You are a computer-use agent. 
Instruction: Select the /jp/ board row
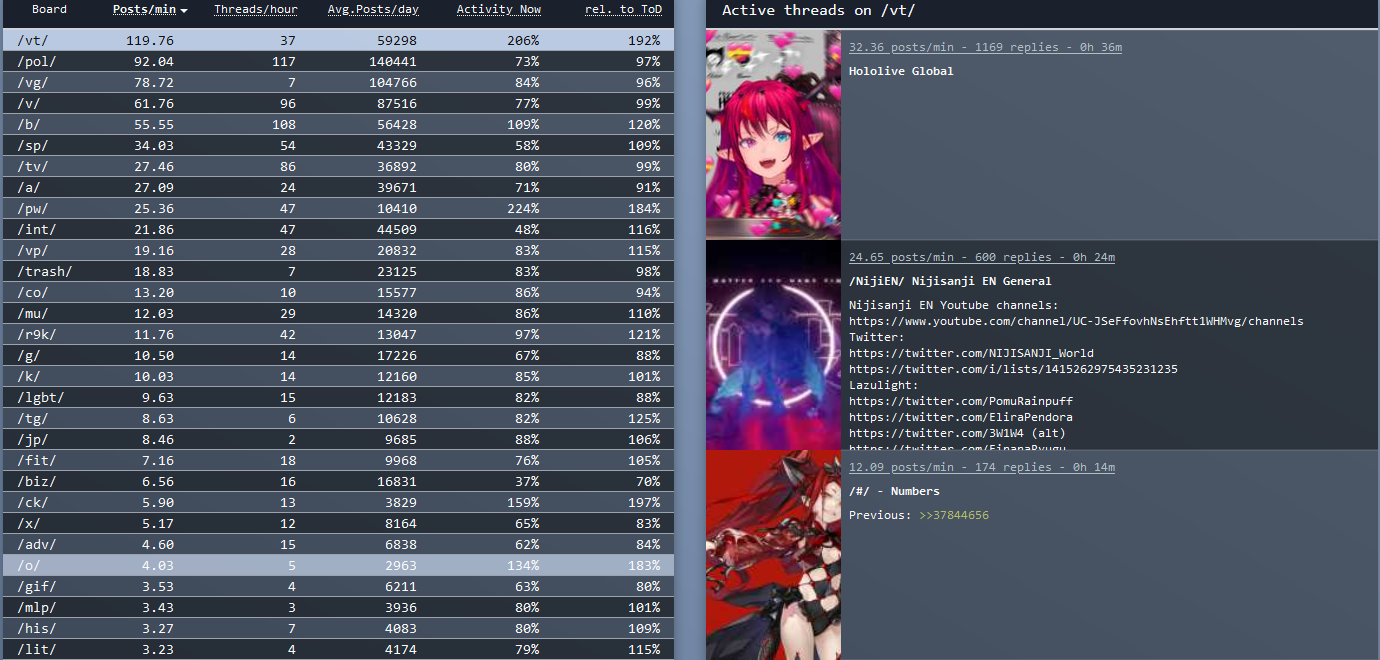pos(337,439)
